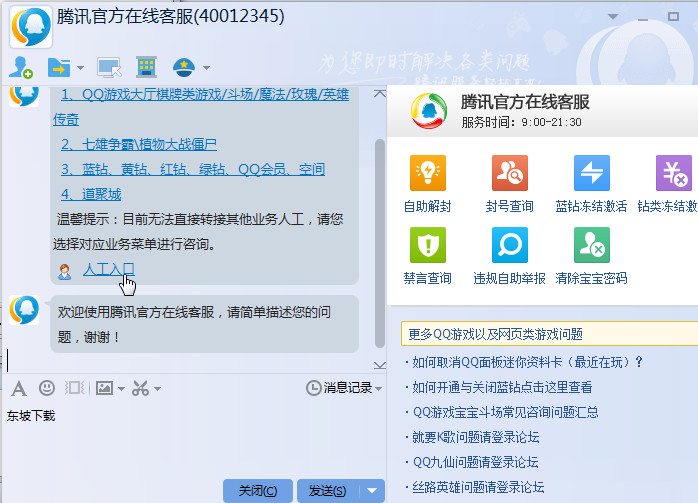Screen dimensions: 698x503
Task: Open the 蓝钻冻结激活 icon
Action: (592, 173)
